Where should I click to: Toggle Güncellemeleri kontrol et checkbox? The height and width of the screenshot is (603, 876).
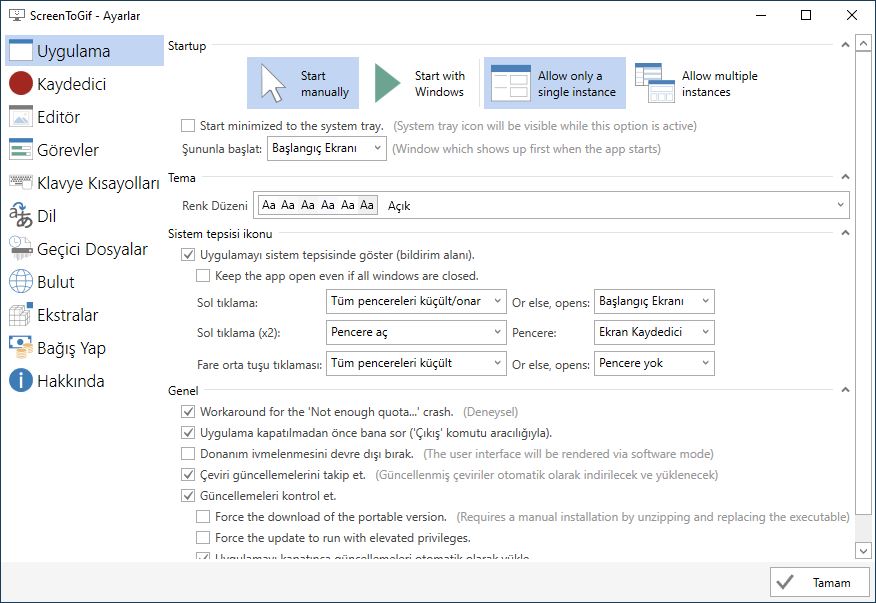(188, 495)
